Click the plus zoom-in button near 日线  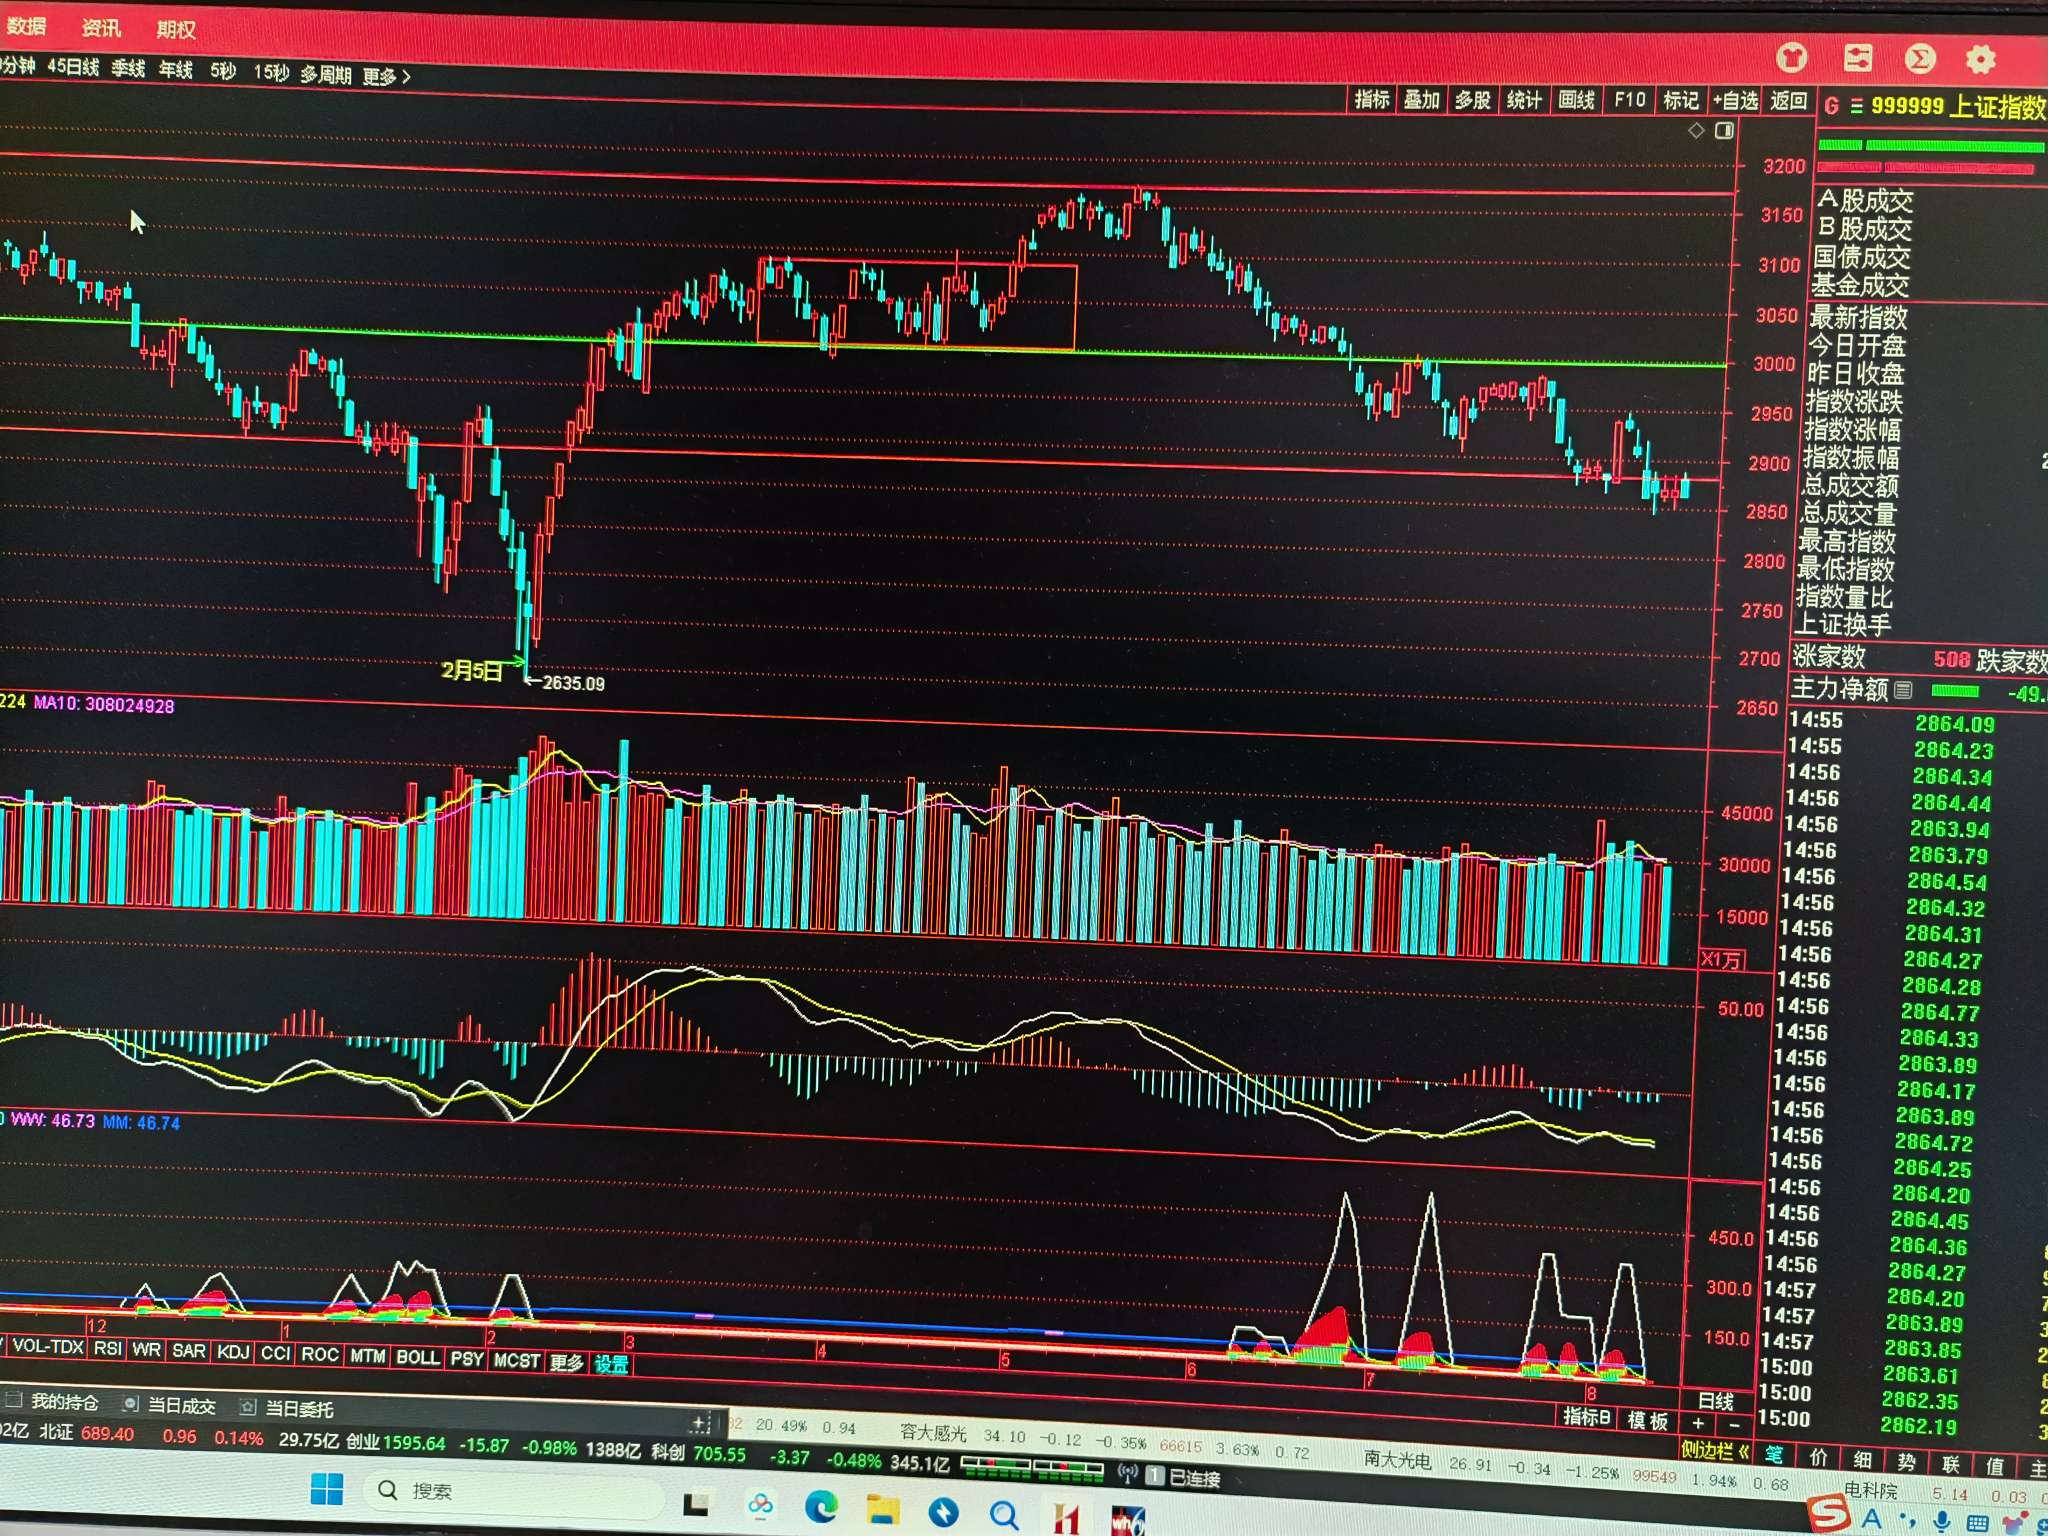pyautogui.click(x=1698, y=1423)
